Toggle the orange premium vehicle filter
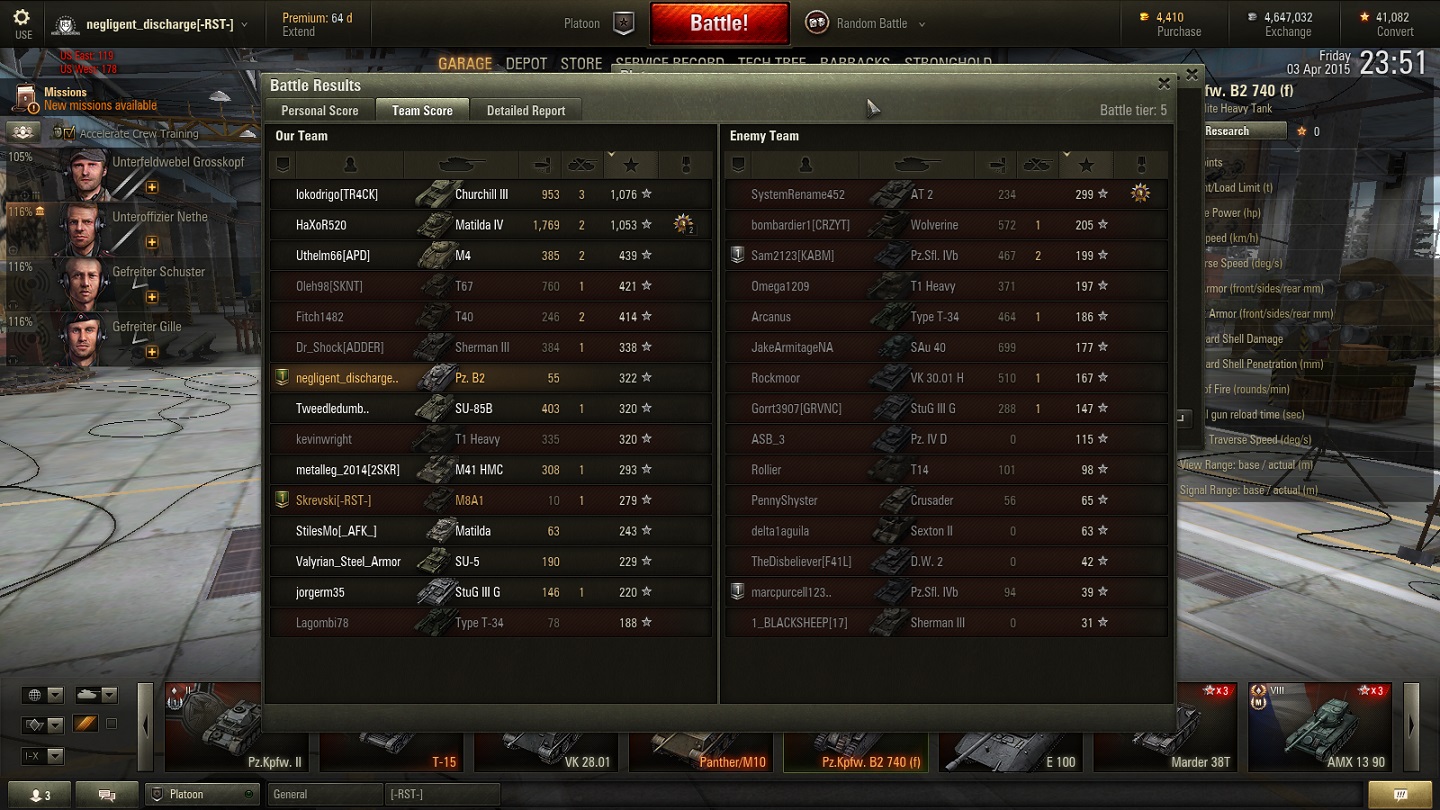 pyautogui.click(x=85, y=724)
